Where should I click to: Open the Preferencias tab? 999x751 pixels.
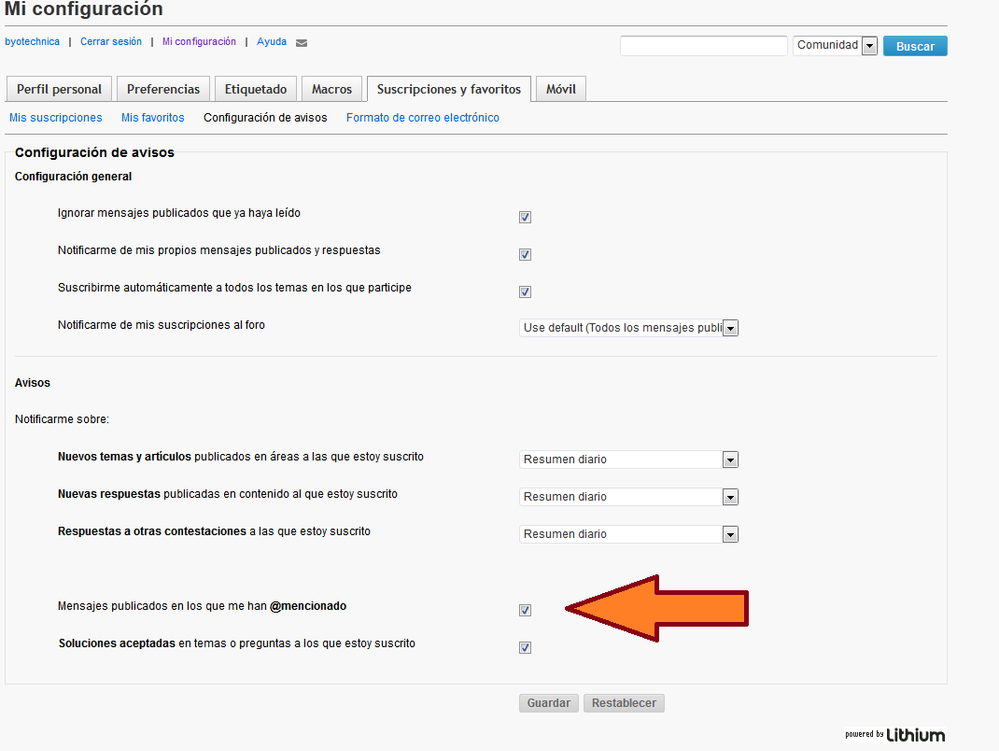pos(164,89)
